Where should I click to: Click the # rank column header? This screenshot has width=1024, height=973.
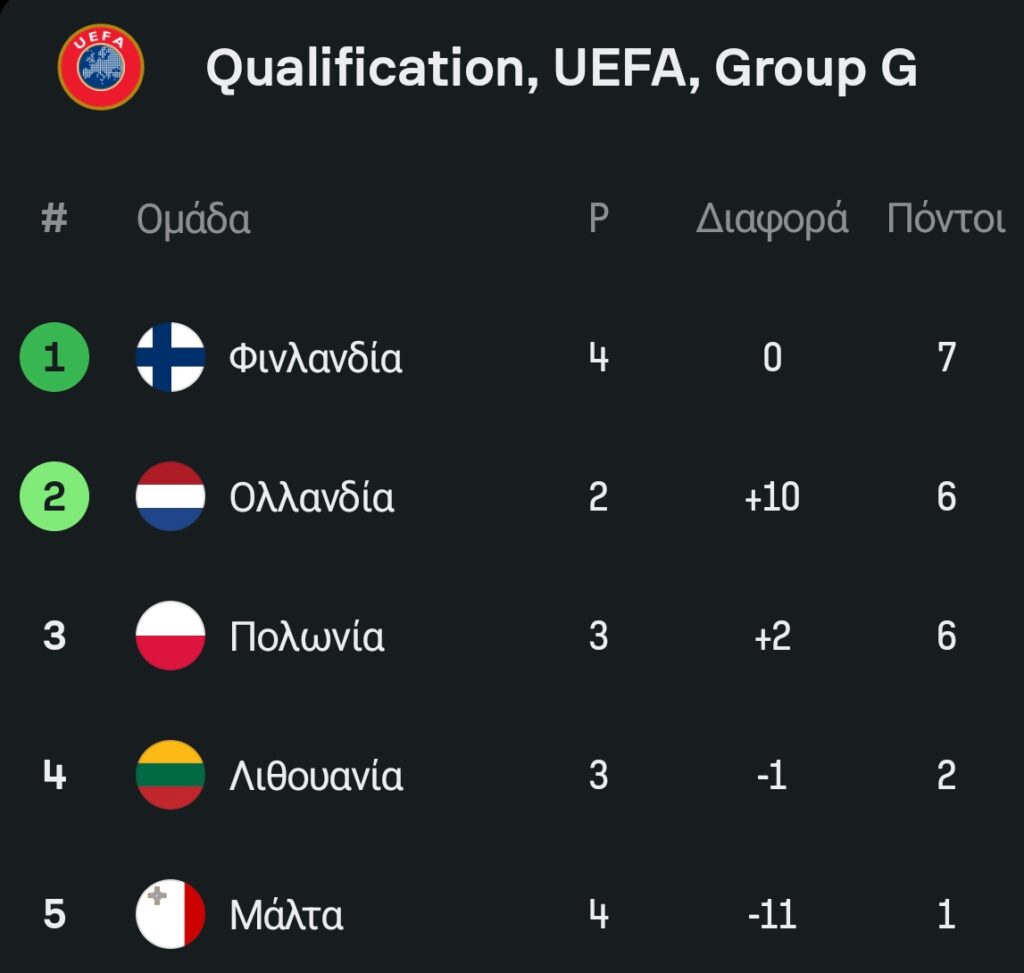pos(54,219)
